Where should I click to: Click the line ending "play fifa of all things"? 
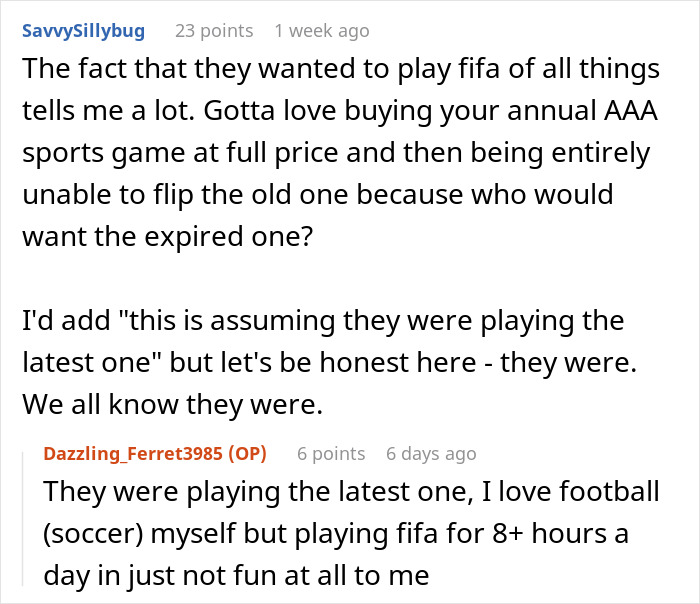(342, 70)
